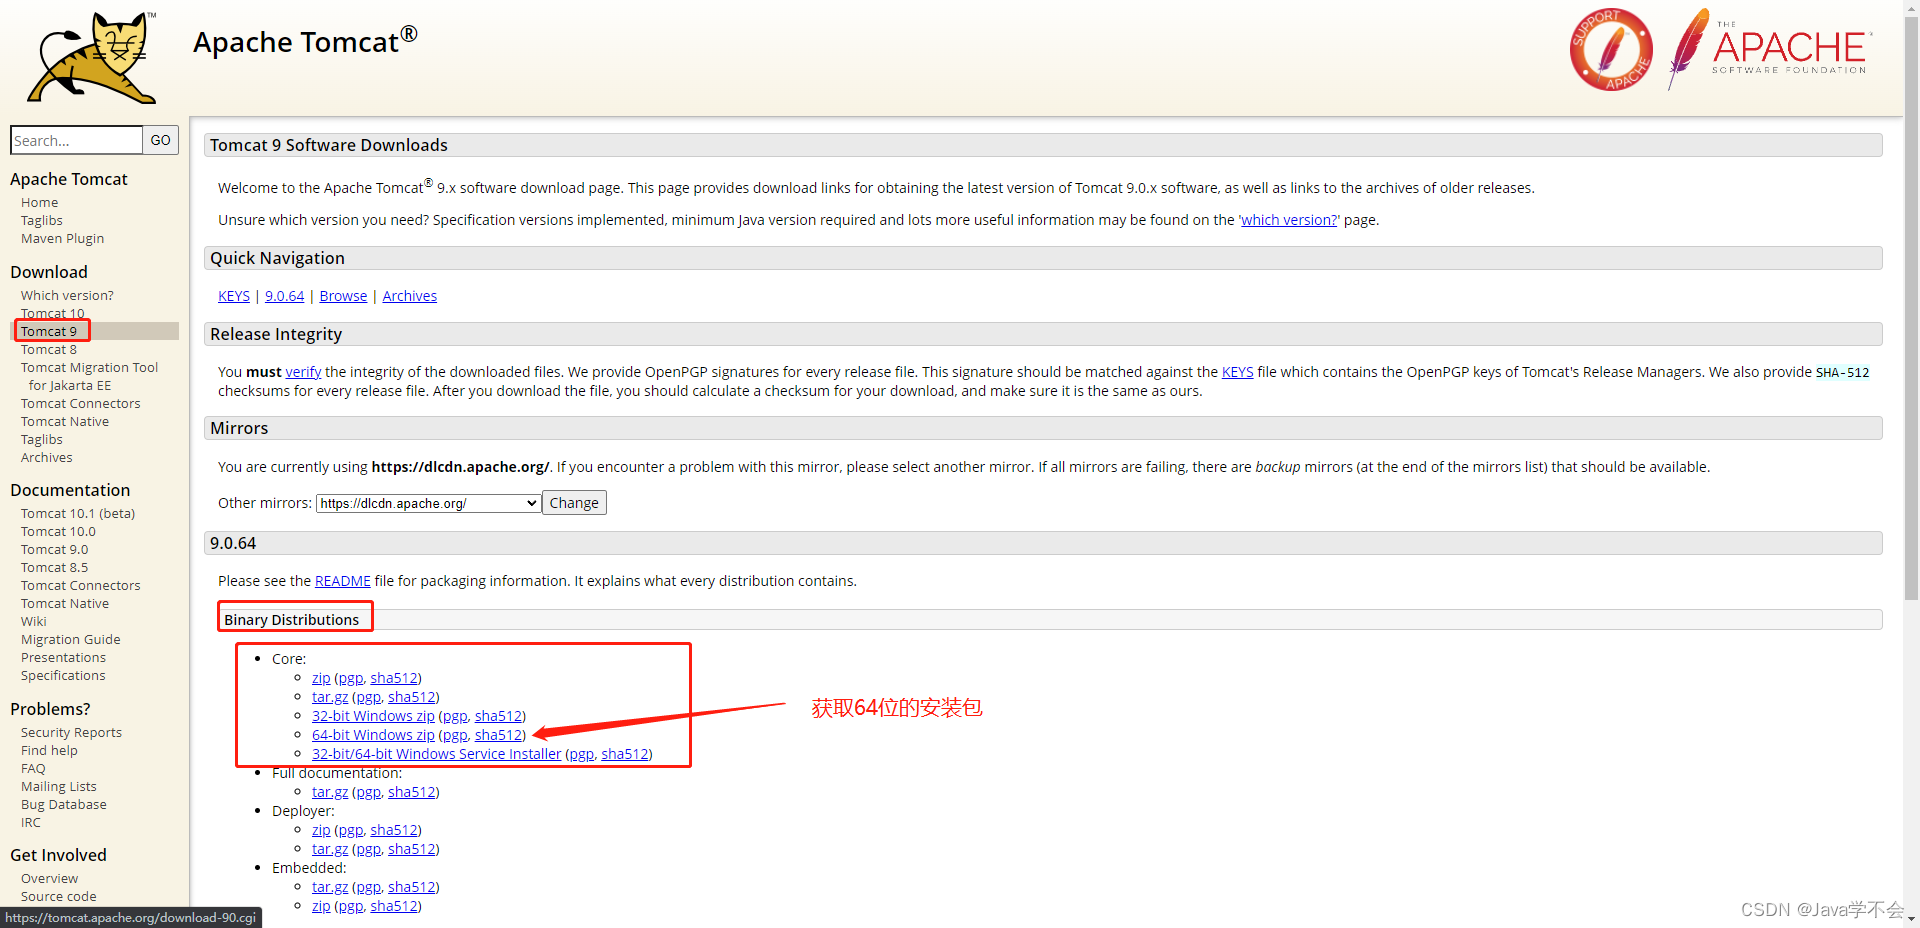Screen dimensions: 1920x928
Task: Open Source code sidebar link
Action: 59,896
